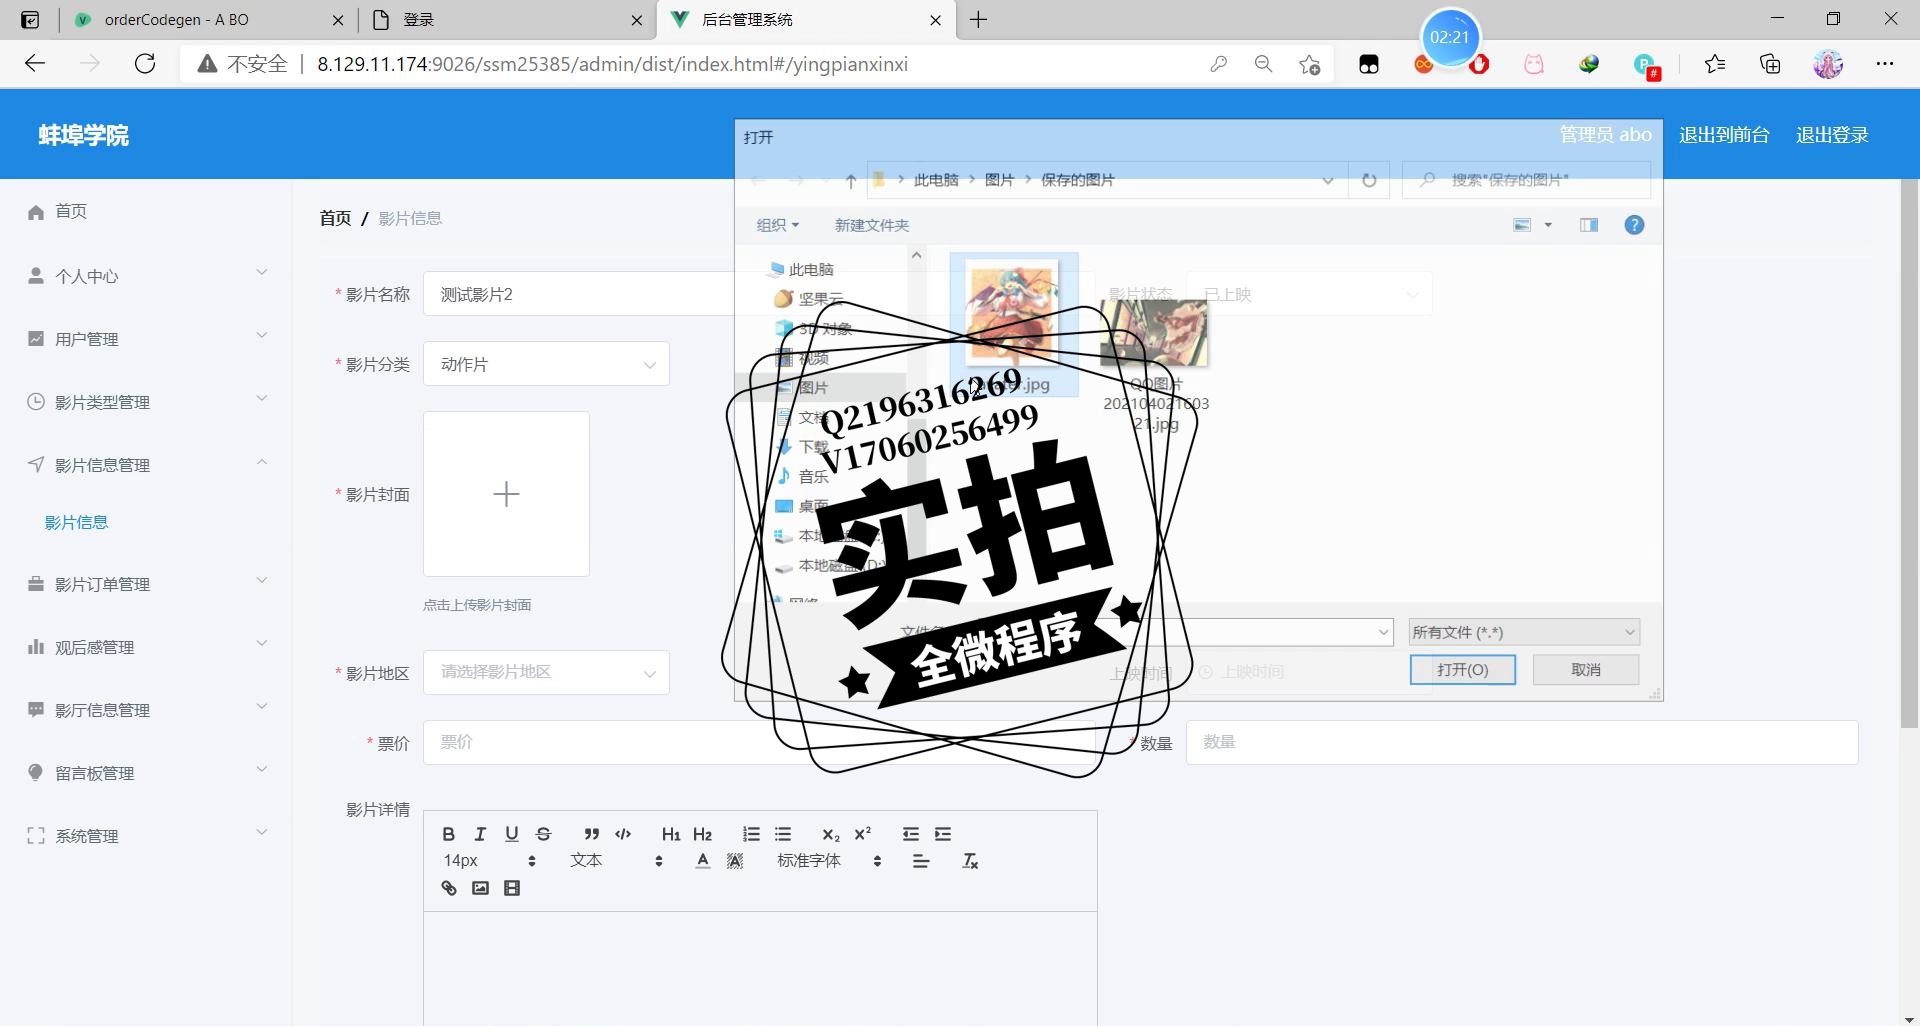Viewport: 1920px width, 1026px height.
Task: Toggle preview pane in file dialog
Action: (1589, 225)
